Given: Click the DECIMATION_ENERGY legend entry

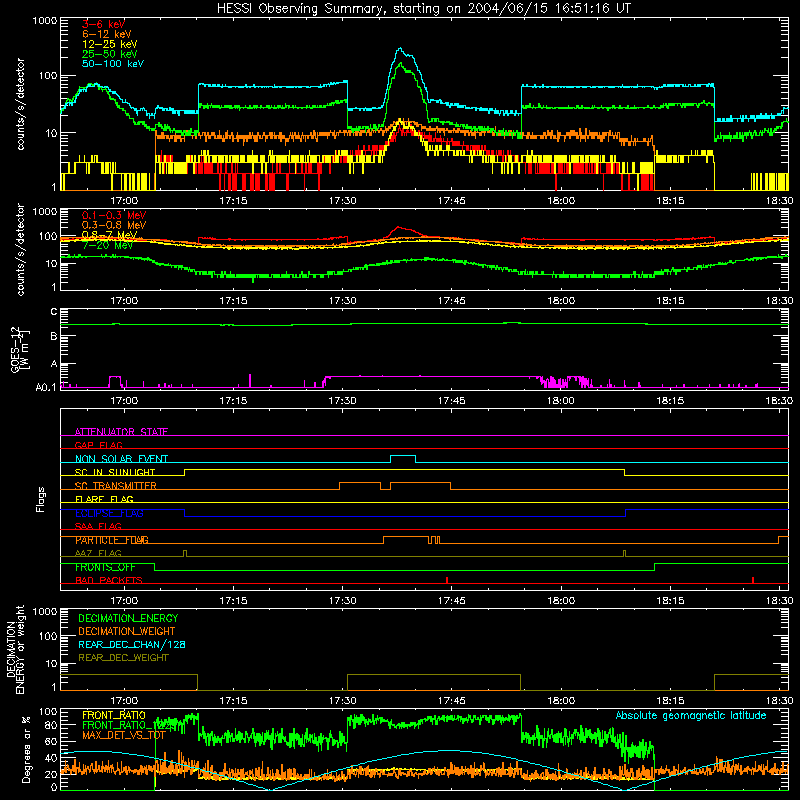Looking at the screenshot, I should click(x=128, y=618).
